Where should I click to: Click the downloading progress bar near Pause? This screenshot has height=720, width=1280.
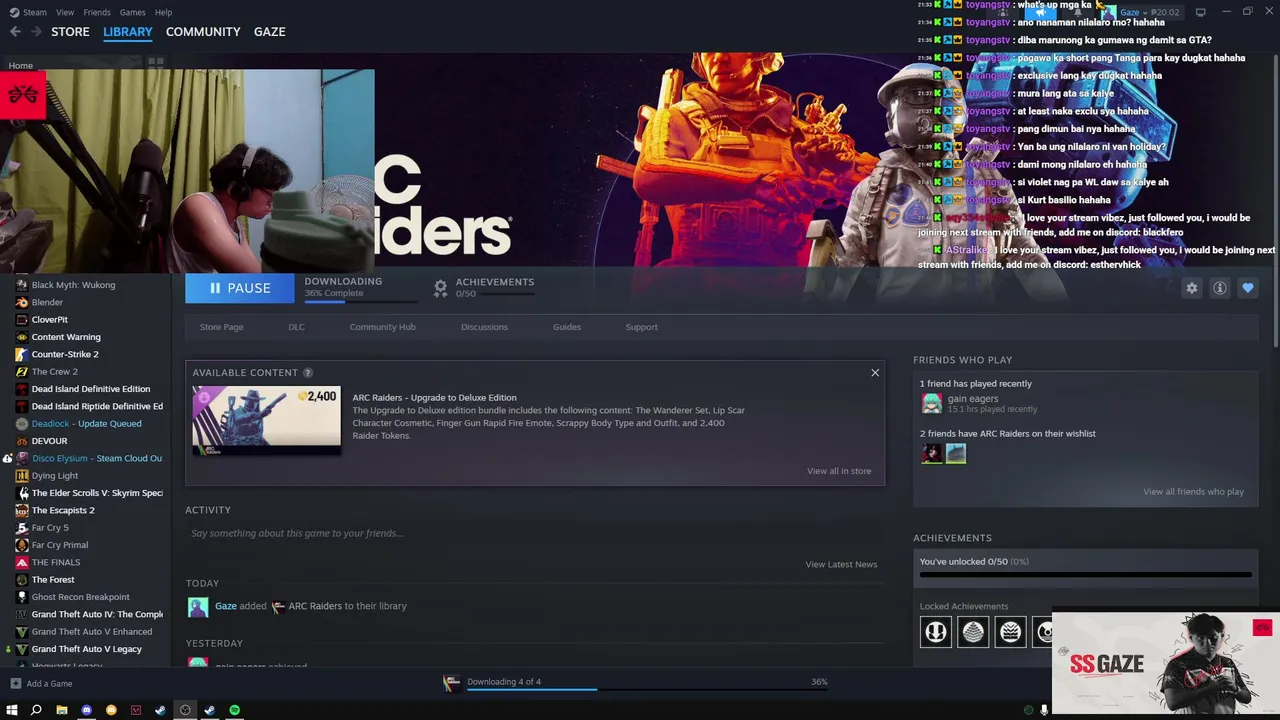coord(360,300)
